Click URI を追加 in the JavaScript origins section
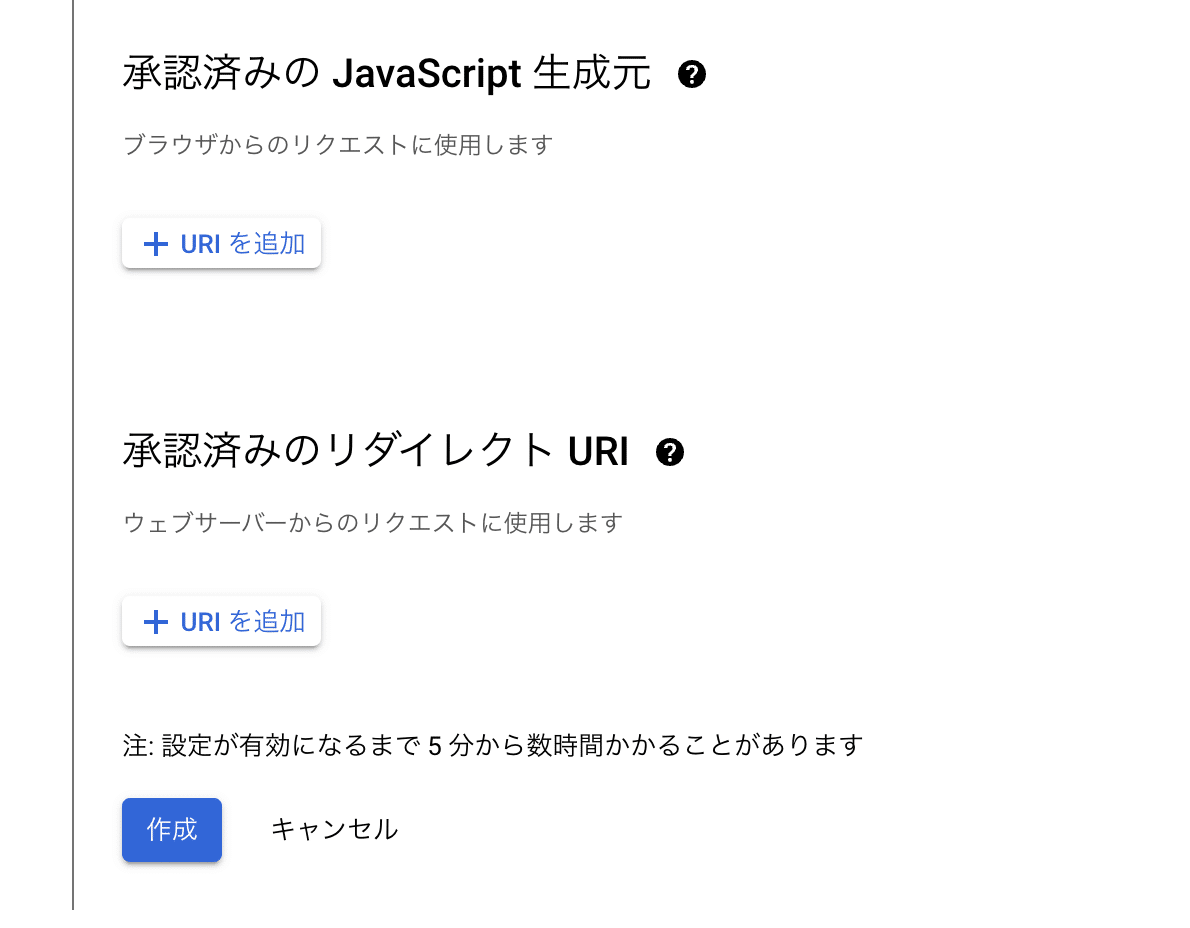This screenshot has height=928, width=1190. (x=221, y=243)
